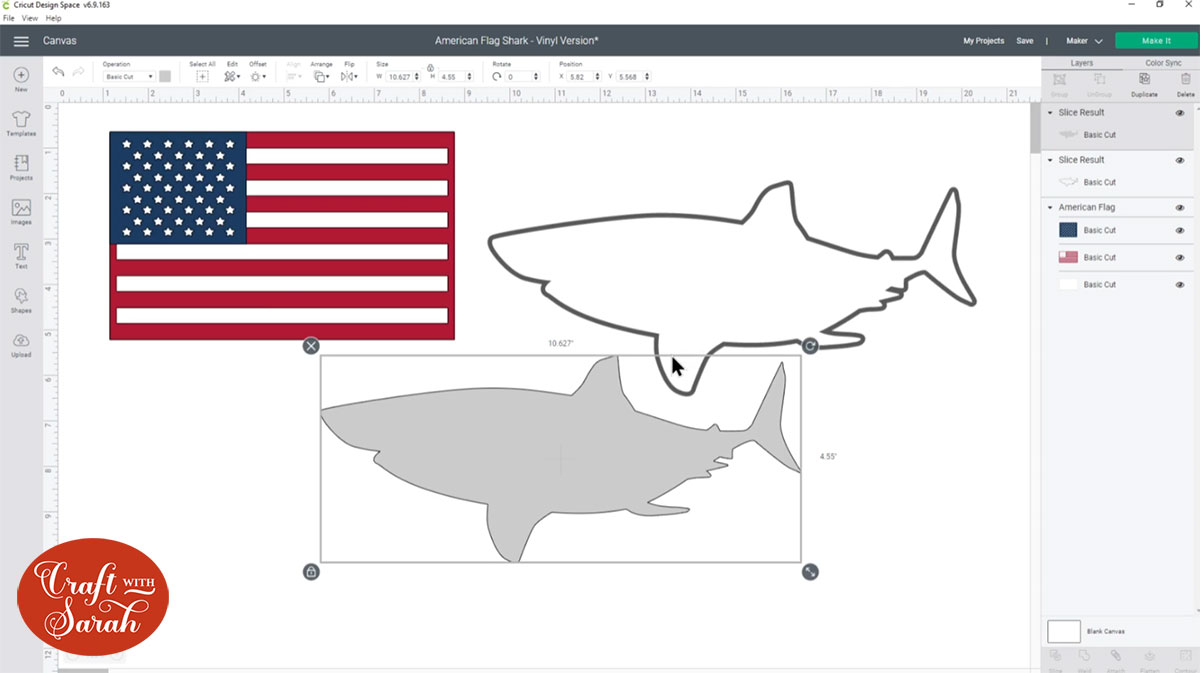Image resolution: width=1200 pixels, height=673 pixels.
Task: Open the File menu
Action: (10, 17)
